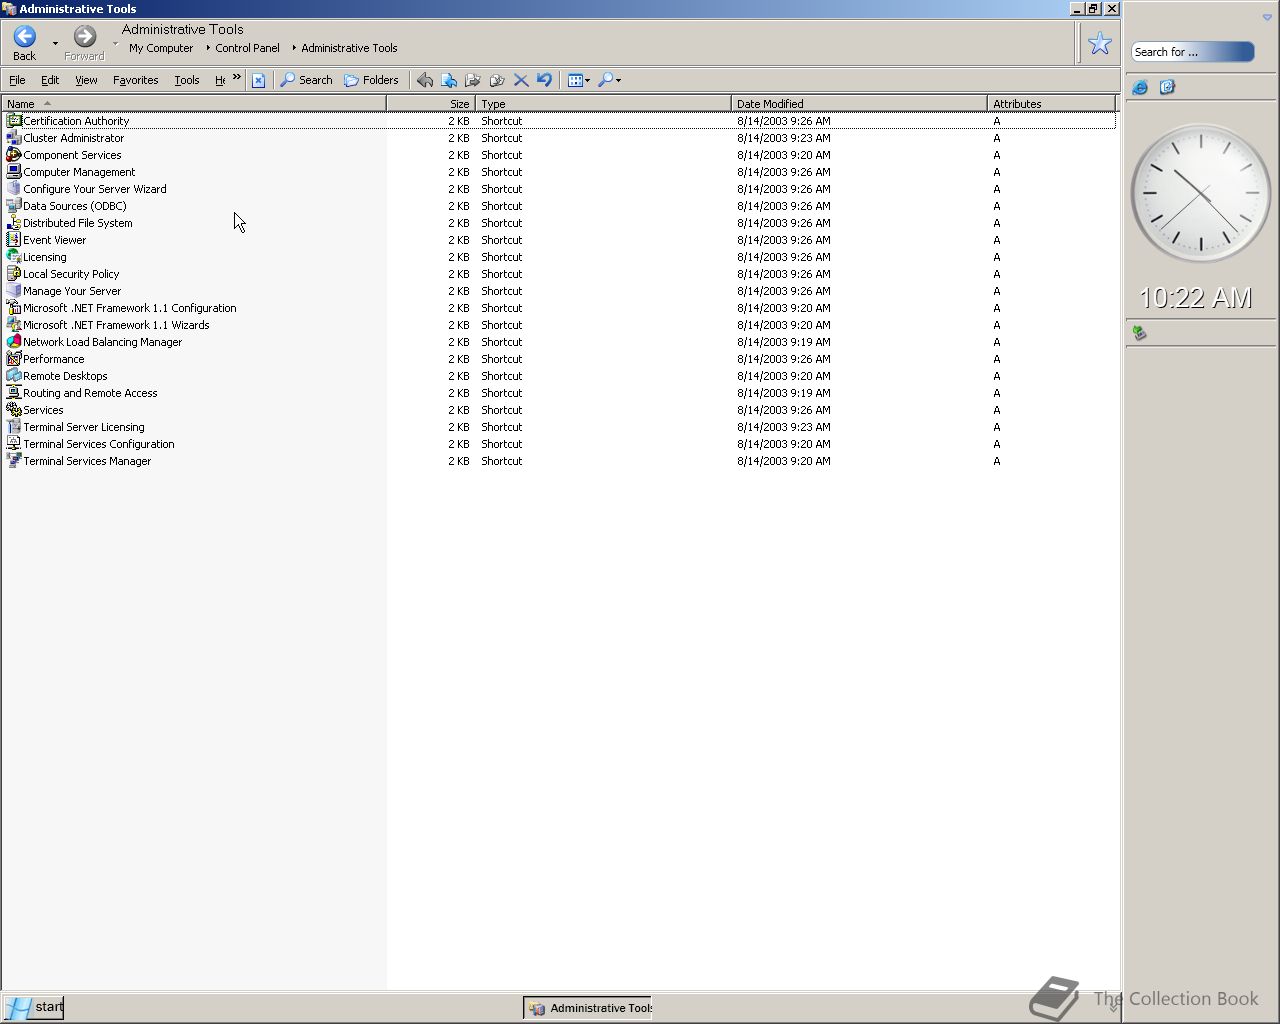The width and height of the screenshot is (1280, 1024).
Task: Select the Terminal Services Manager label
Action: [x=87, y=461]
